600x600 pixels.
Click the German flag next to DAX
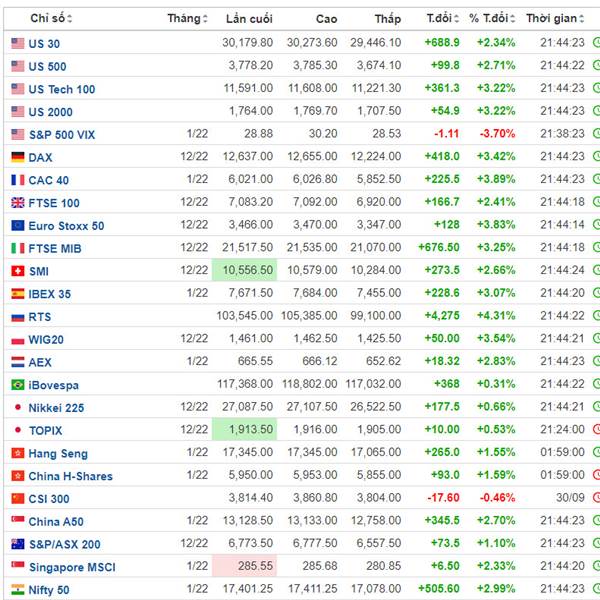click(x=18, y=157)
